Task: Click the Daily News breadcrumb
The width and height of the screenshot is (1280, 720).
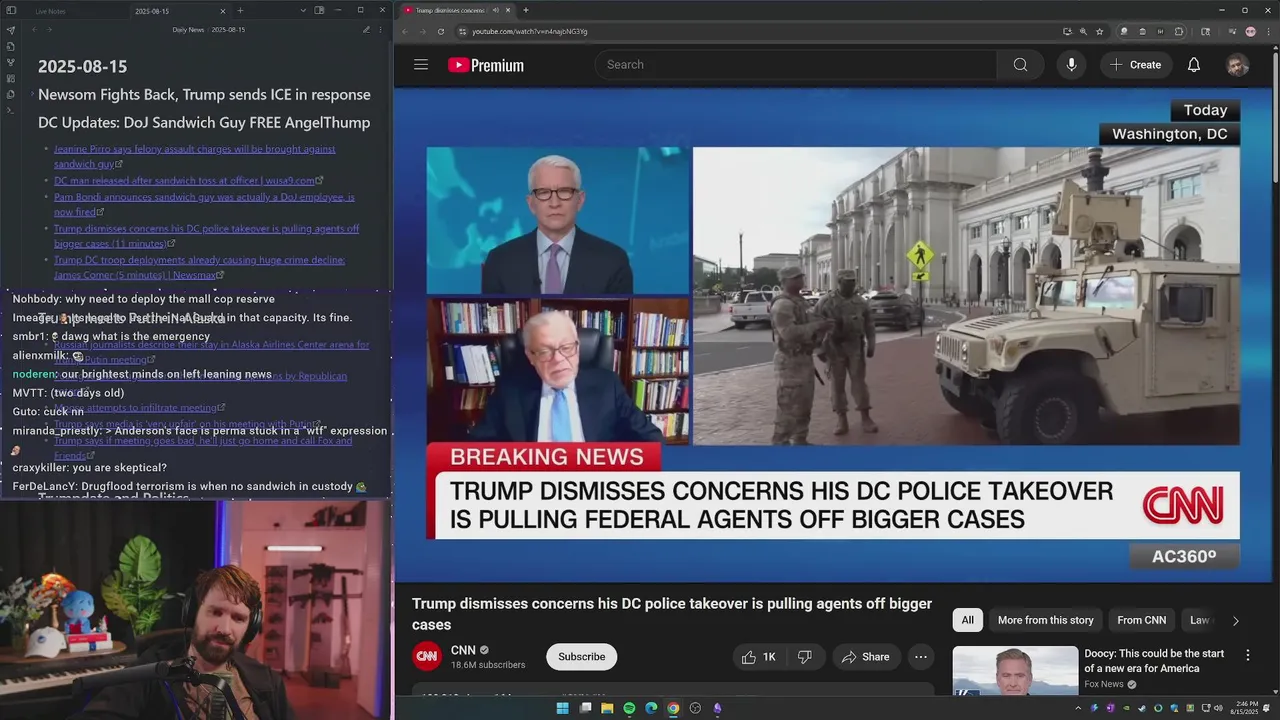Action: (188, 30)
